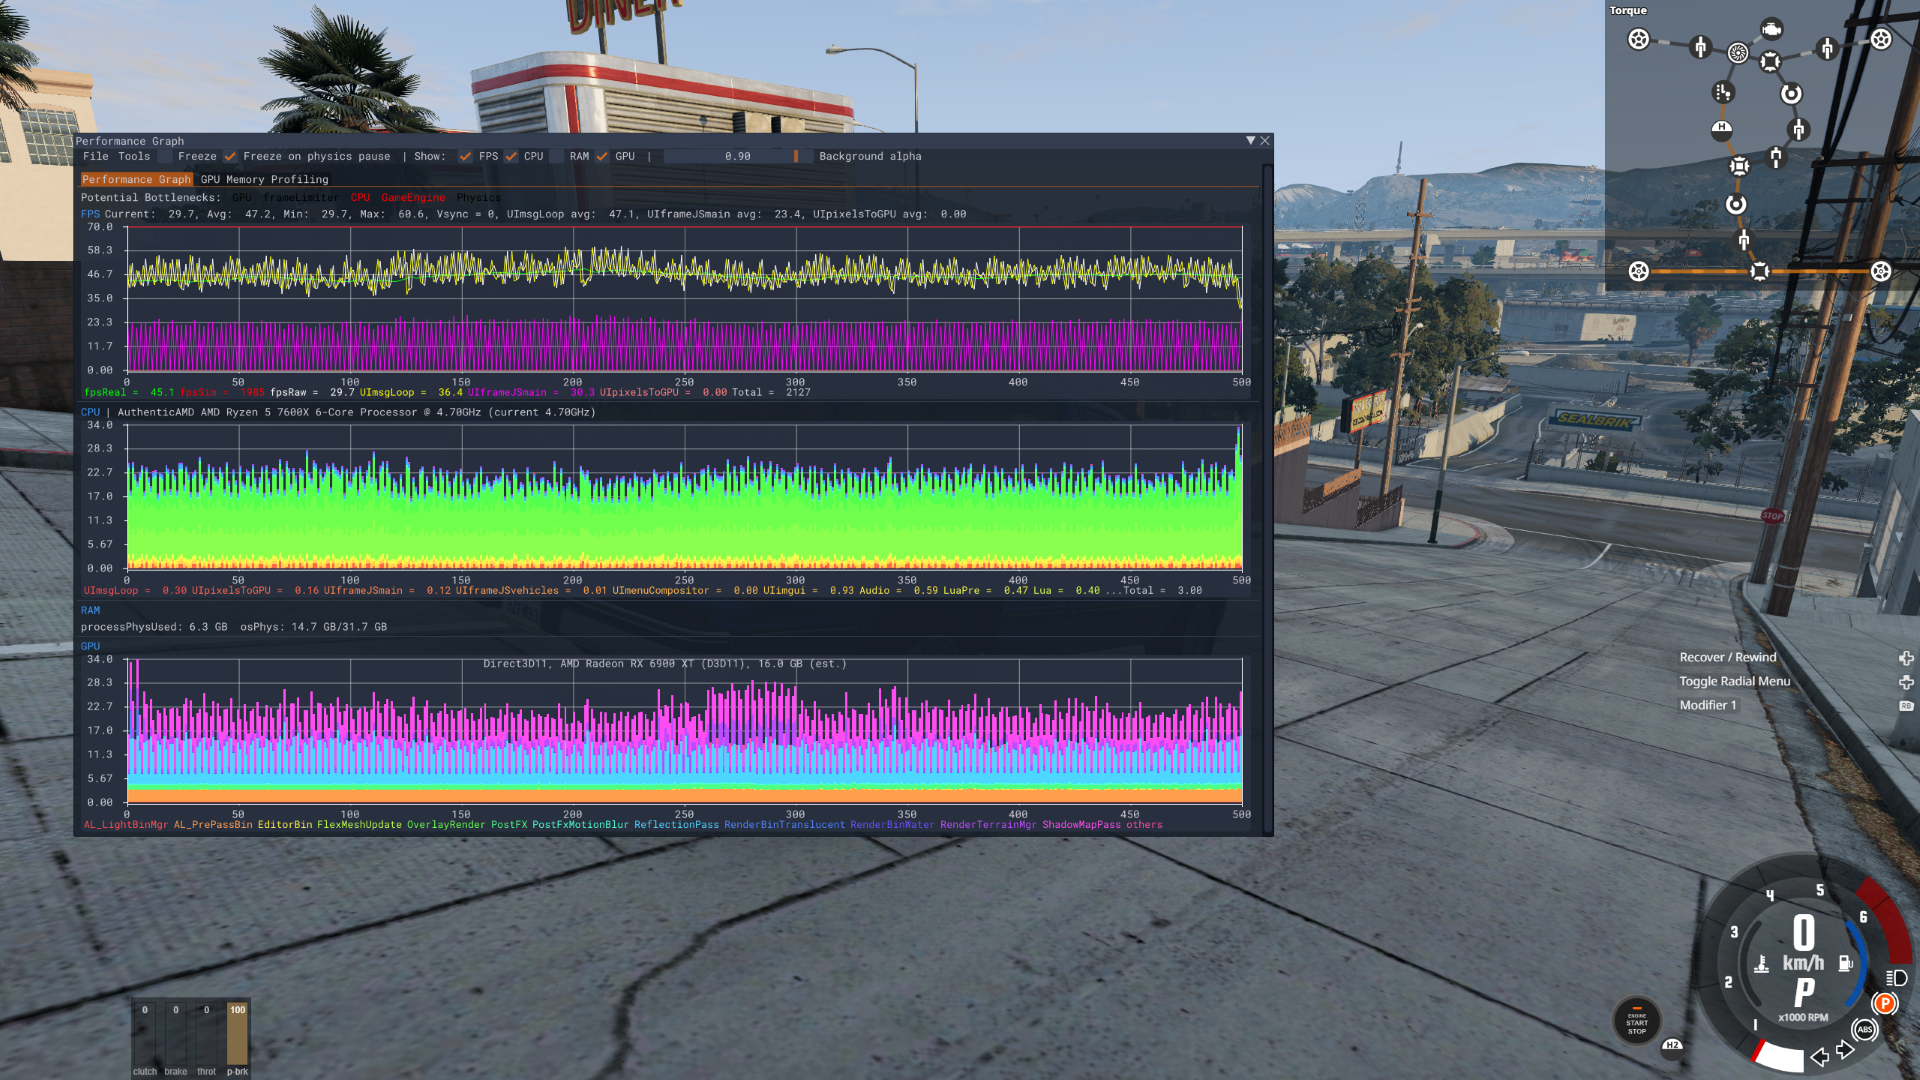The width and height of the screenshot is (1920, 1080).
Task: Switch to GPU Memory Profiling tab
Action: coord(264,180)
